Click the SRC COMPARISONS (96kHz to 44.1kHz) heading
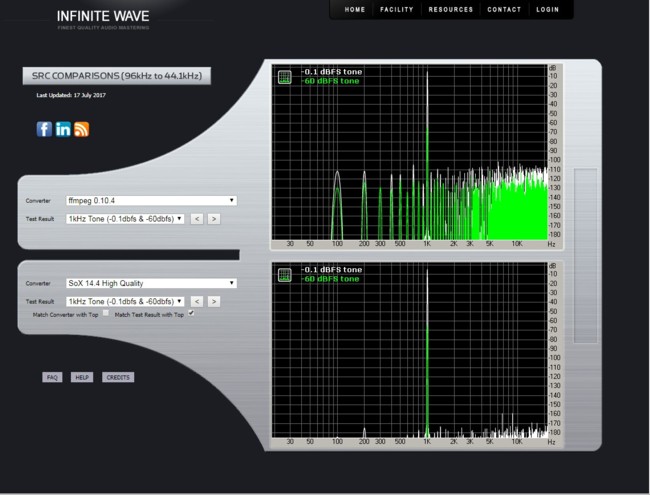 tap(117, 76)
